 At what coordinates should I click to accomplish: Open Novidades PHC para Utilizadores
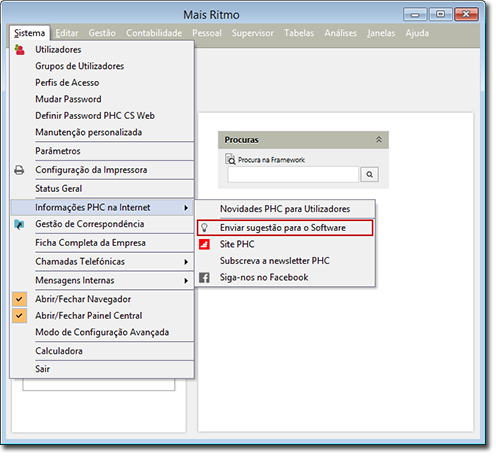(x=285, y=209)
